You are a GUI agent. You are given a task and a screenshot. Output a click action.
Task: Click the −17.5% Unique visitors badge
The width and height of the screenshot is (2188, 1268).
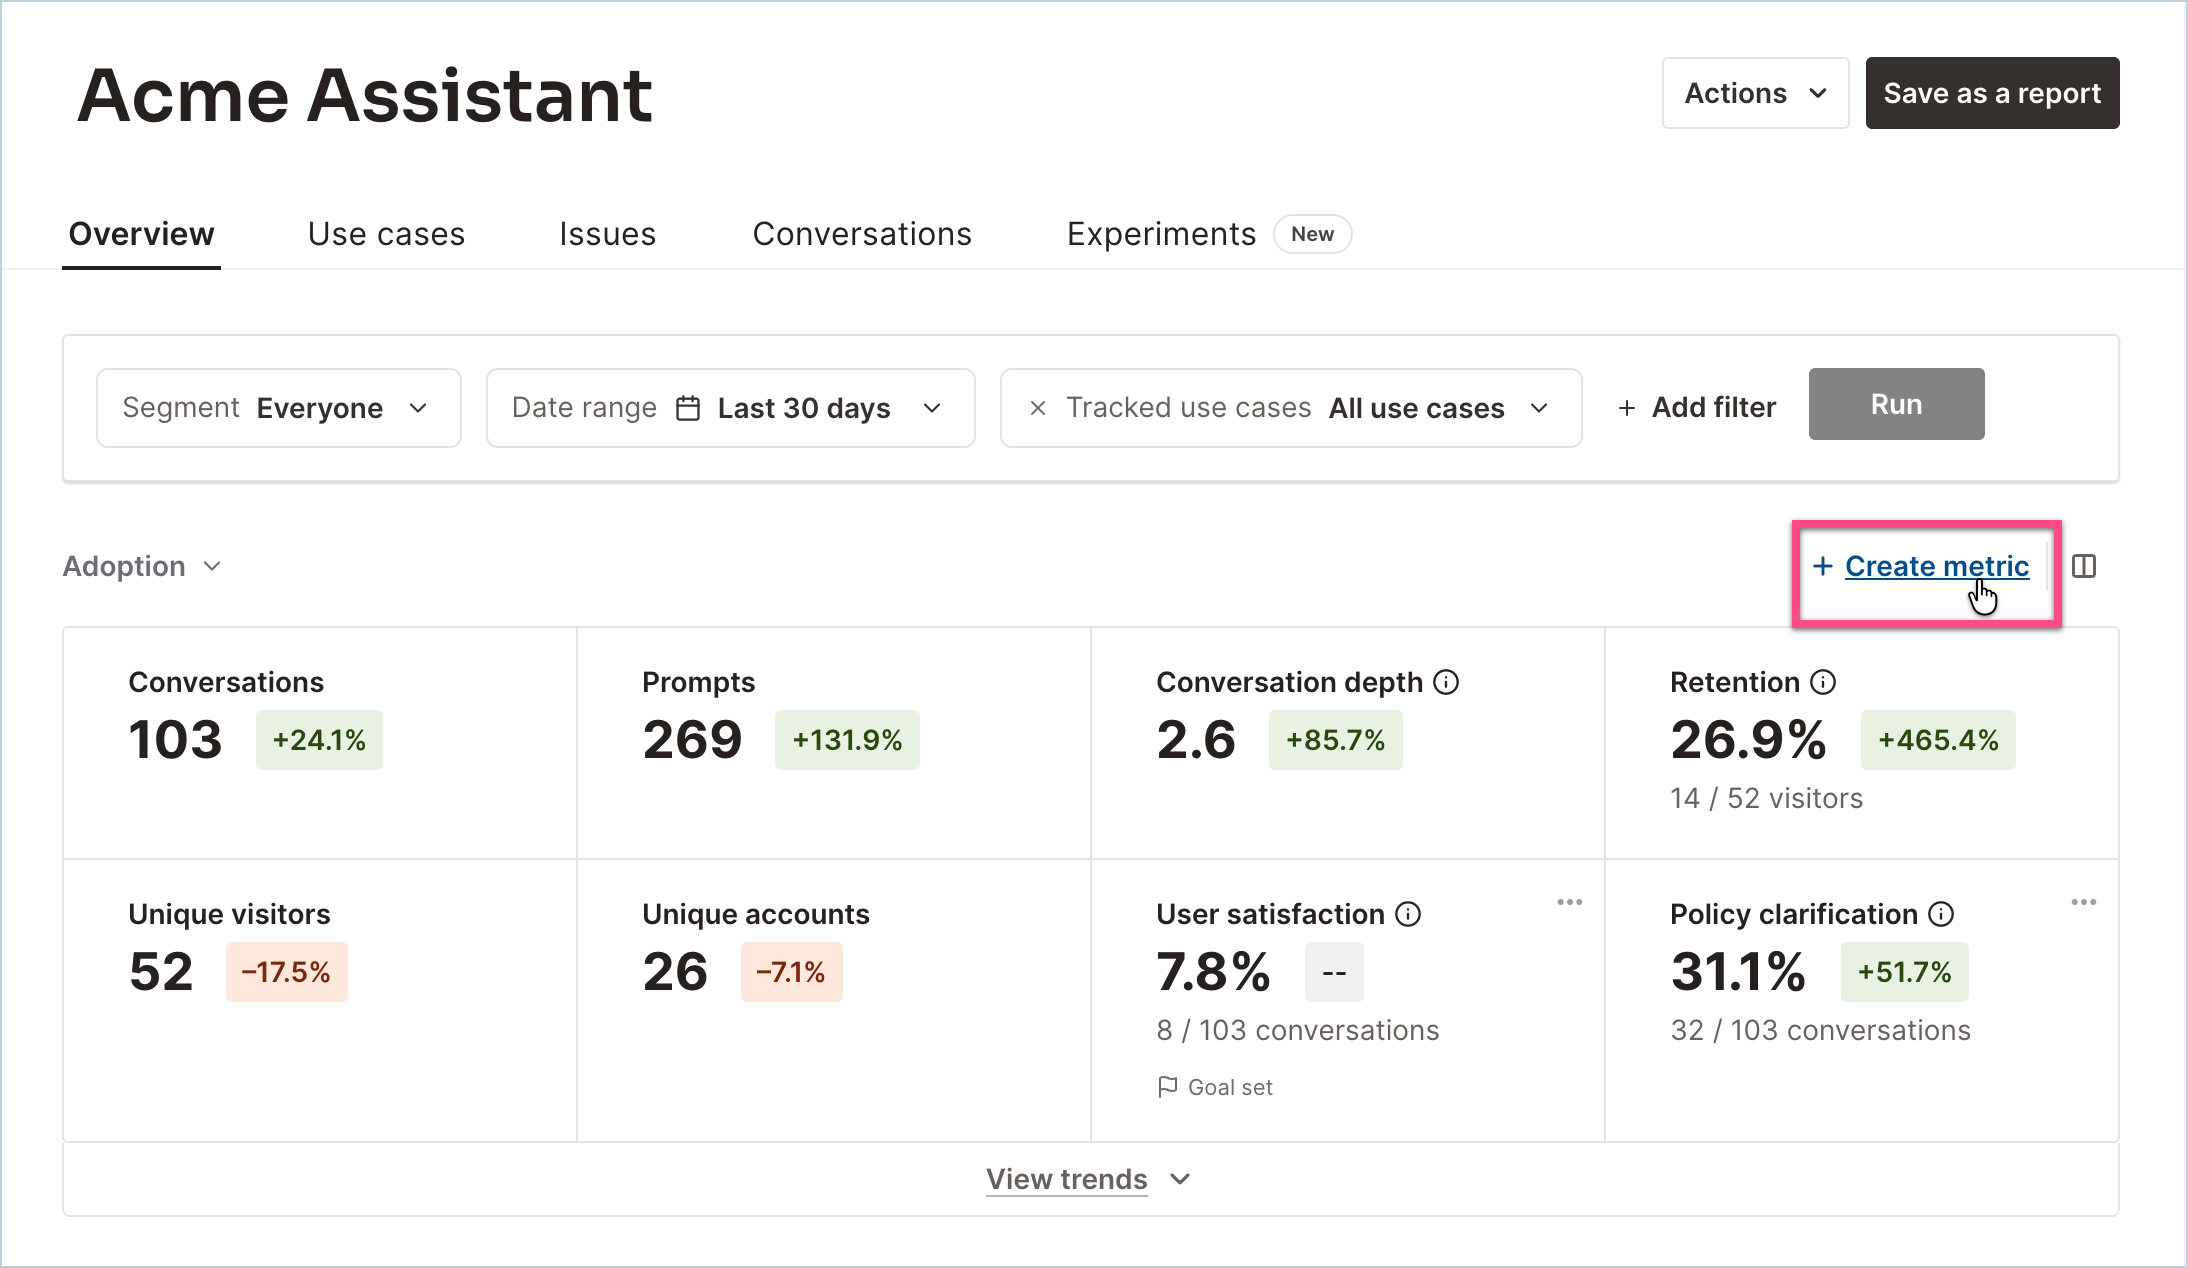click(x=286, y=972)
